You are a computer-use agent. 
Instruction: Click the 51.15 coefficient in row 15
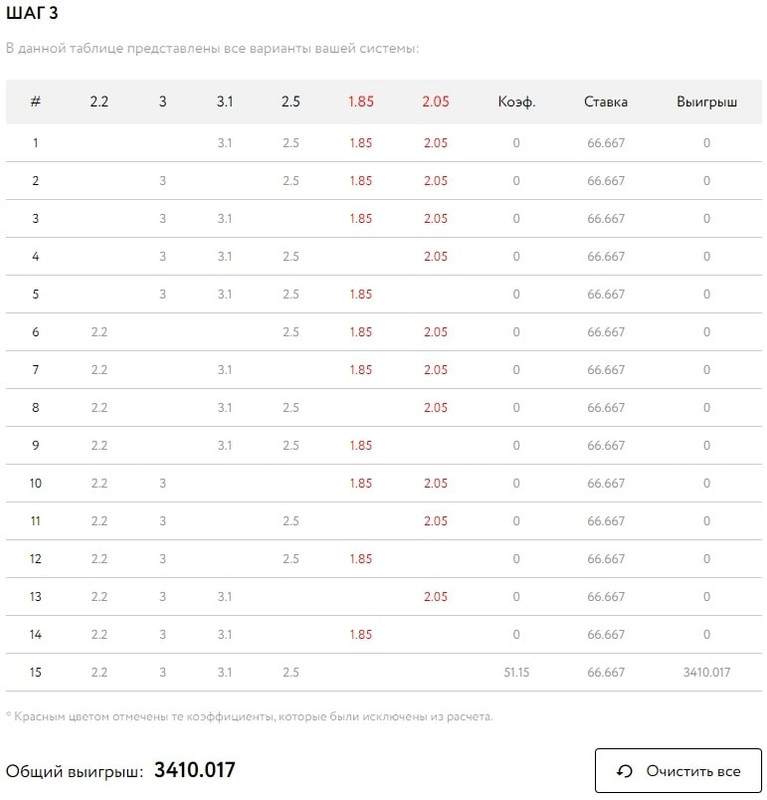point(516,672)
